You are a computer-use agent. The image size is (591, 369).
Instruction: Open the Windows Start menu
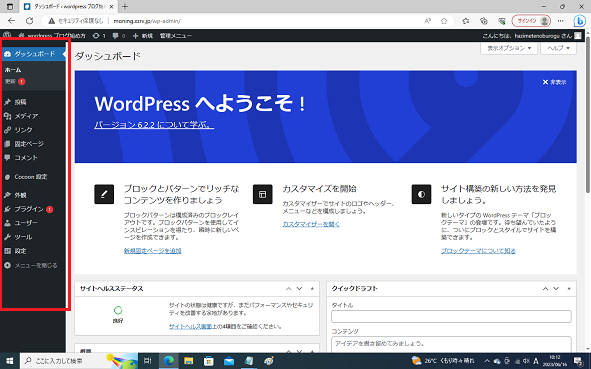[9, 361]
